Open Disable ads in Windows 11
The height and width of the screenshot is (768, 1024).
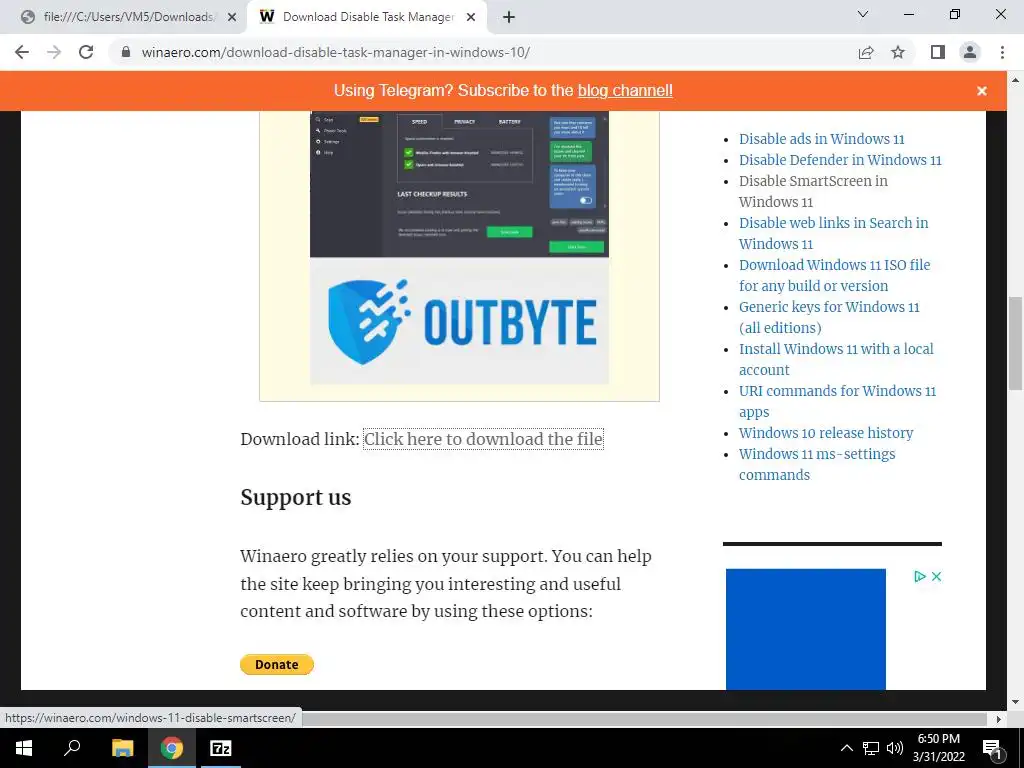(822, 139)
